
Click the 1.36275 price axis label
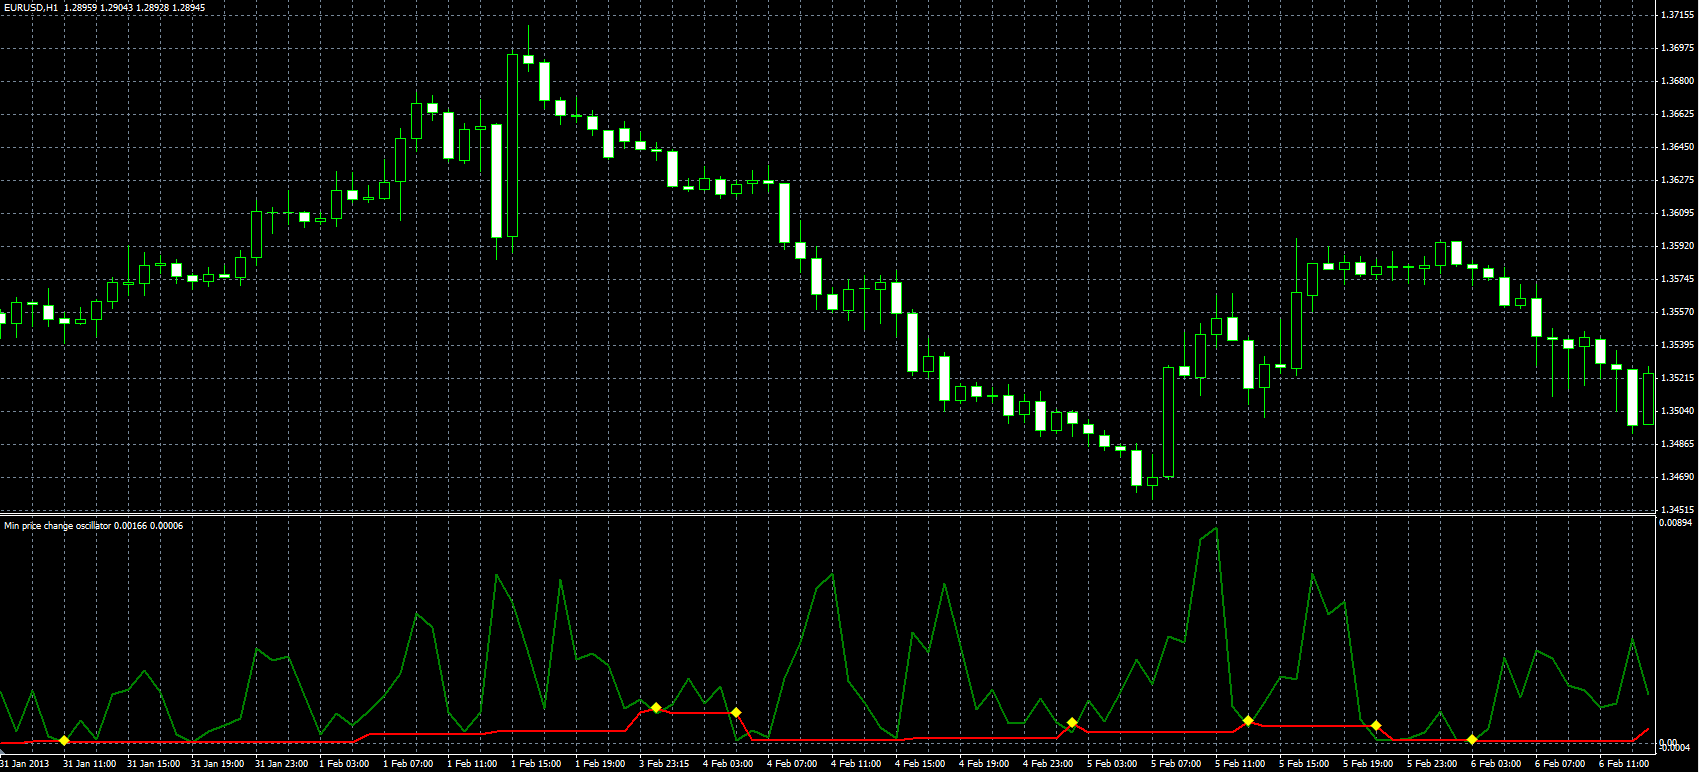(1676, 180)
